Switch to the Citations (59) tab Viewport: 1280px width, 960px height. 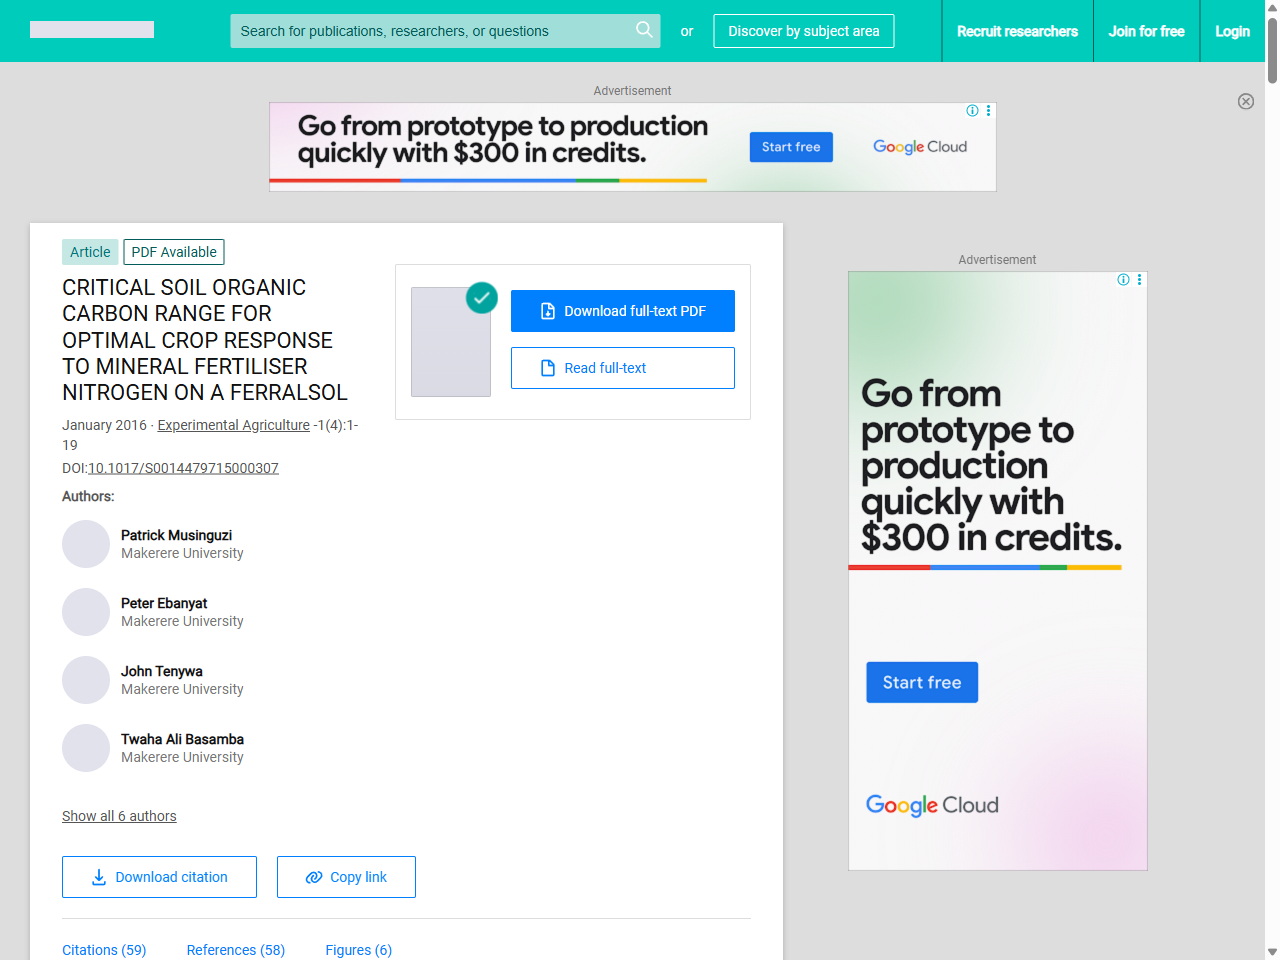104,950
